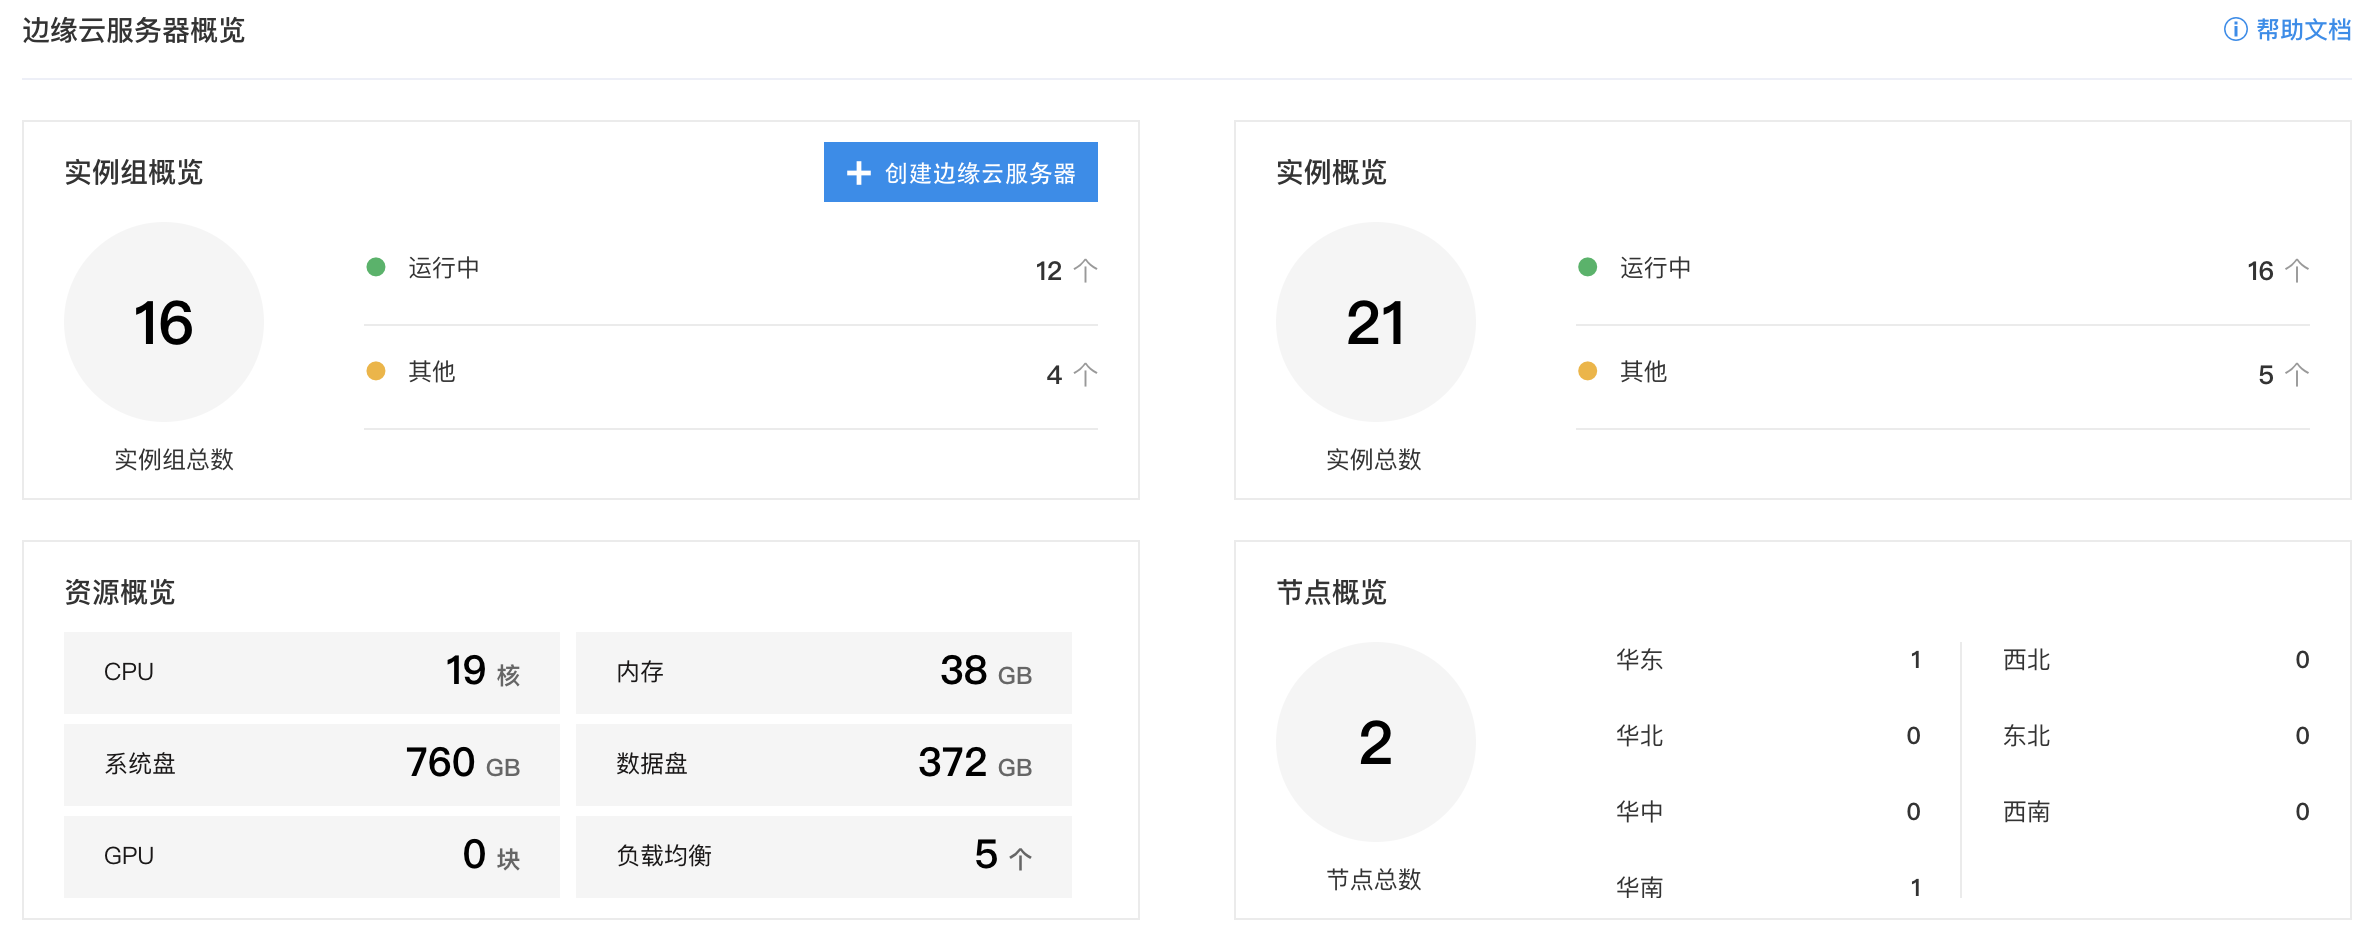This screenshot has width=2376, height=934.
Task: Click the orange 其他 dot in 实例概览
Action: 1587,371
